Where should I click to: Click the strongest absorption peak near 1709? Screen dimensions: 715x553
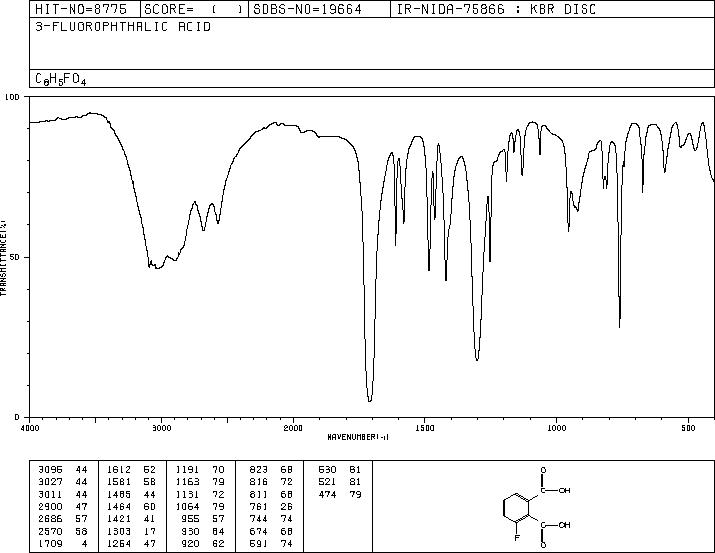[x=369, y=400]
